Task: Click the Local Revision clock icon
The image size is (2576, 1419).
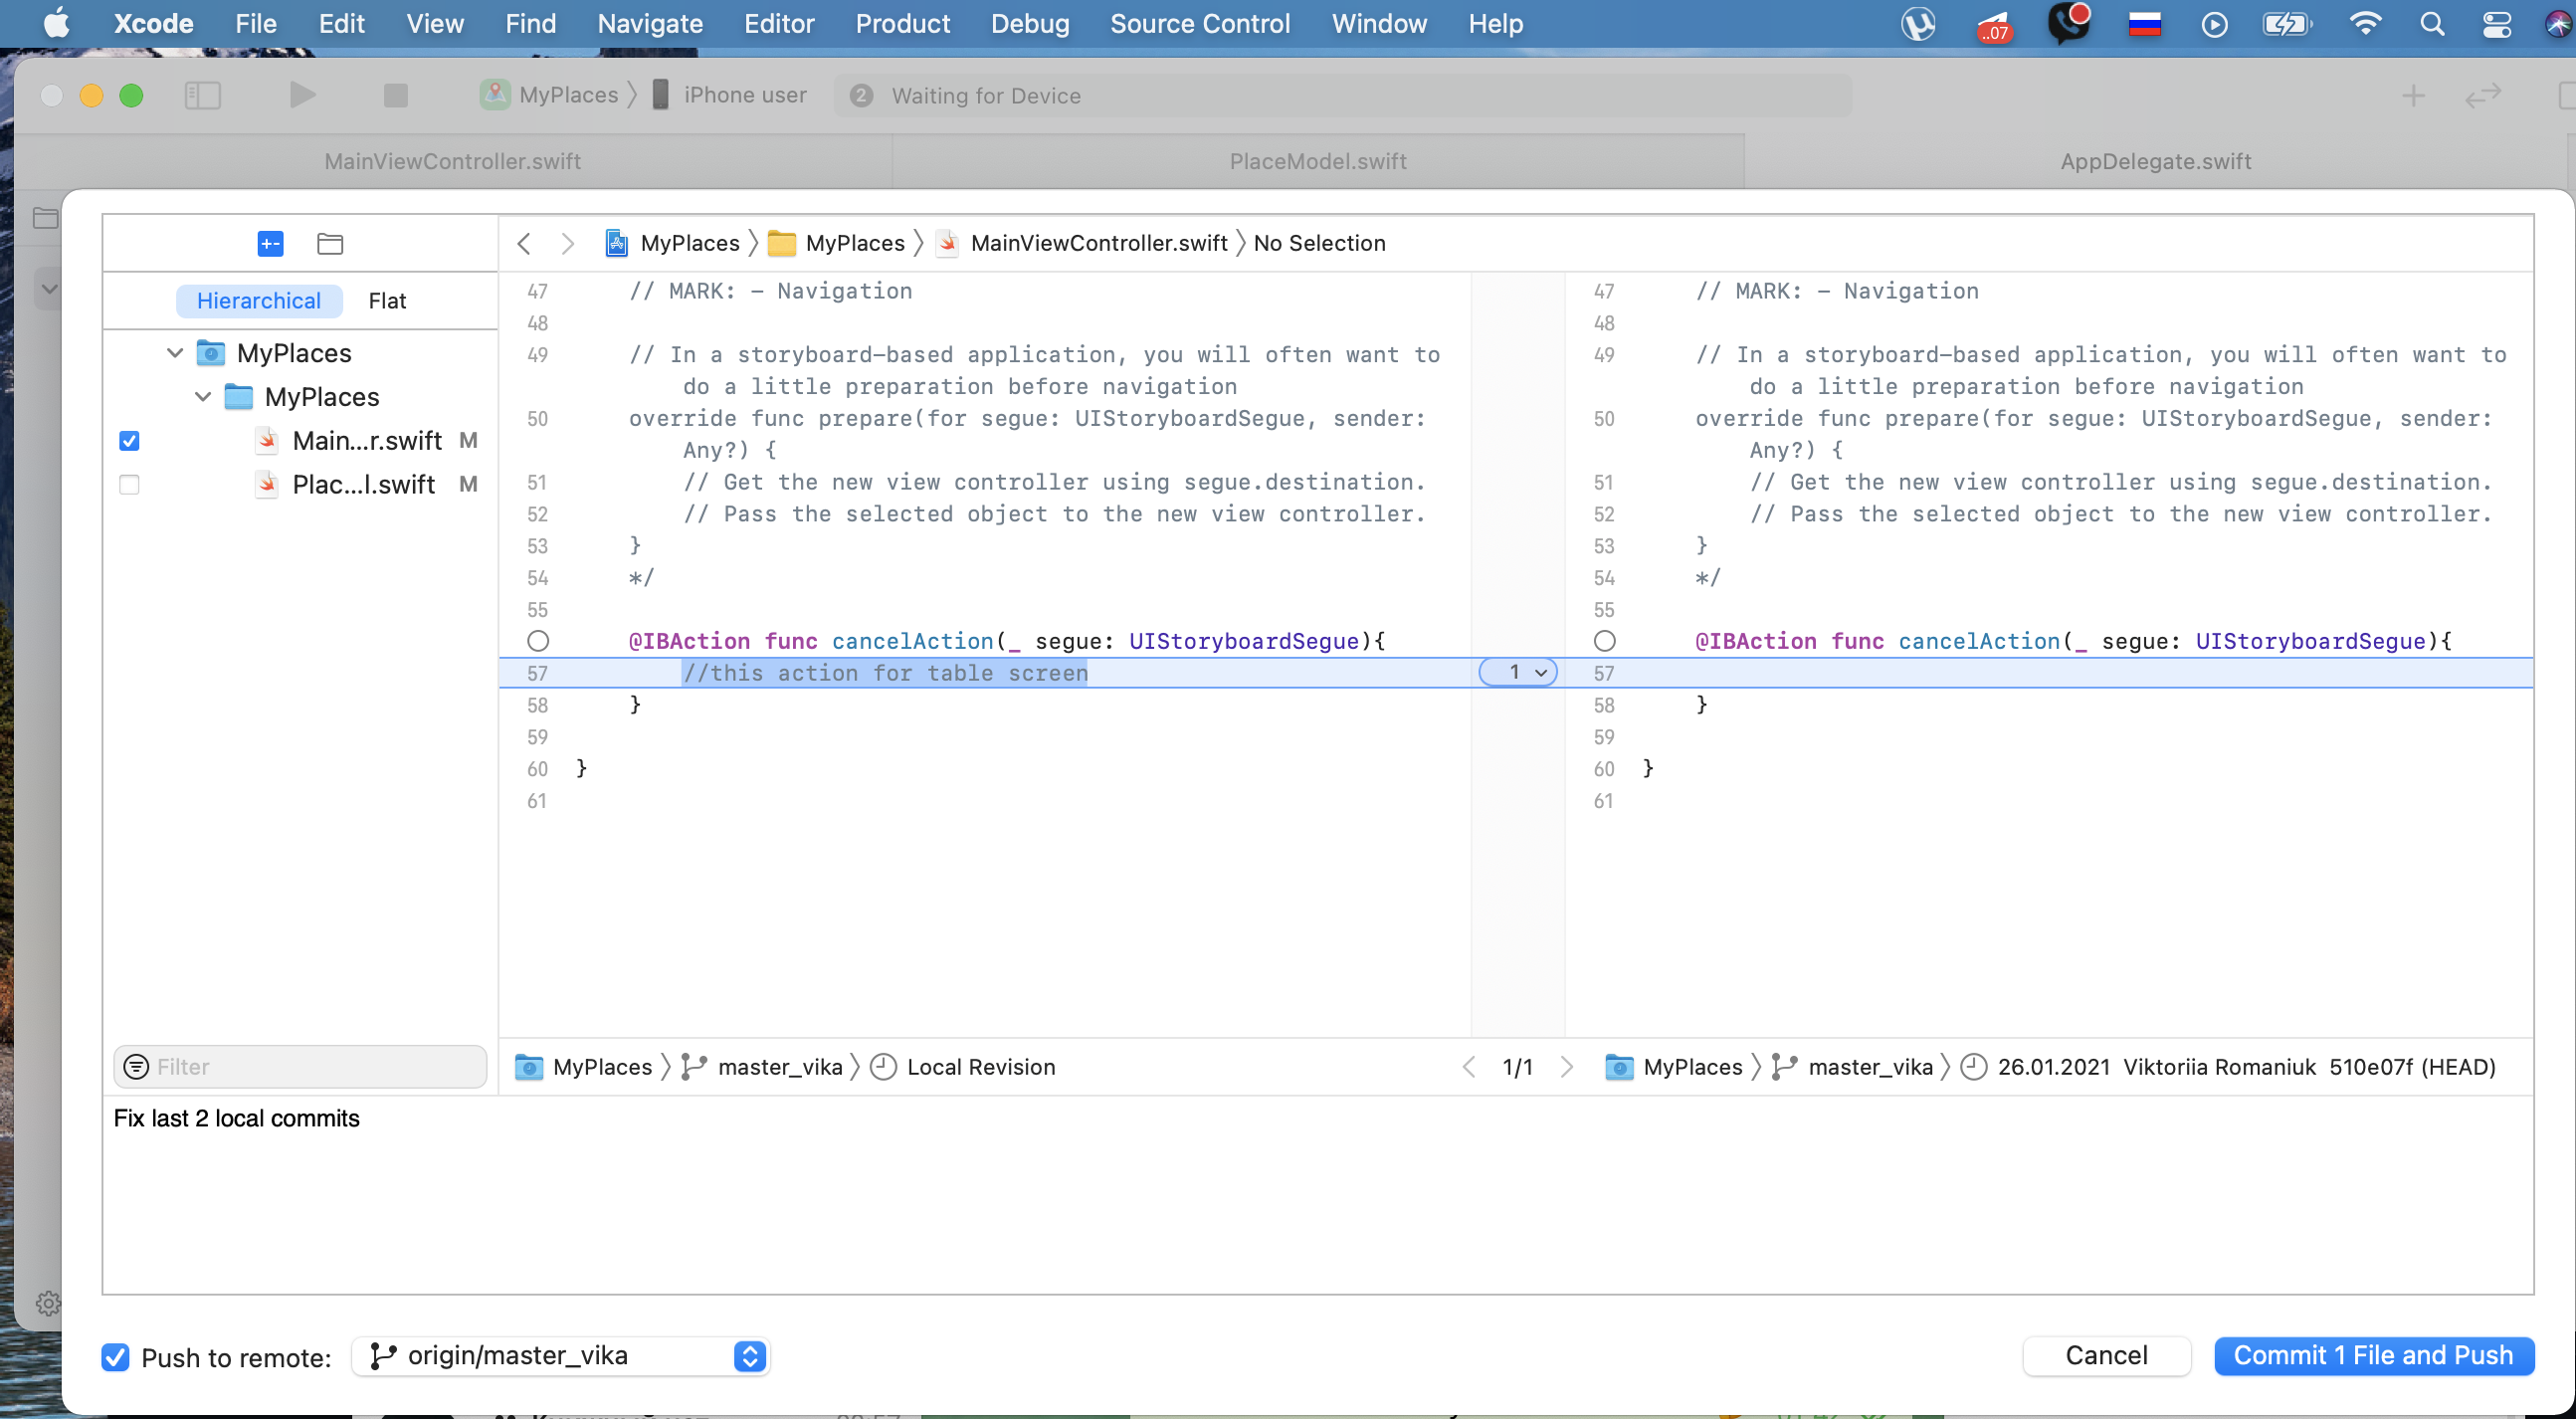Action: (x=883, y=1066)
